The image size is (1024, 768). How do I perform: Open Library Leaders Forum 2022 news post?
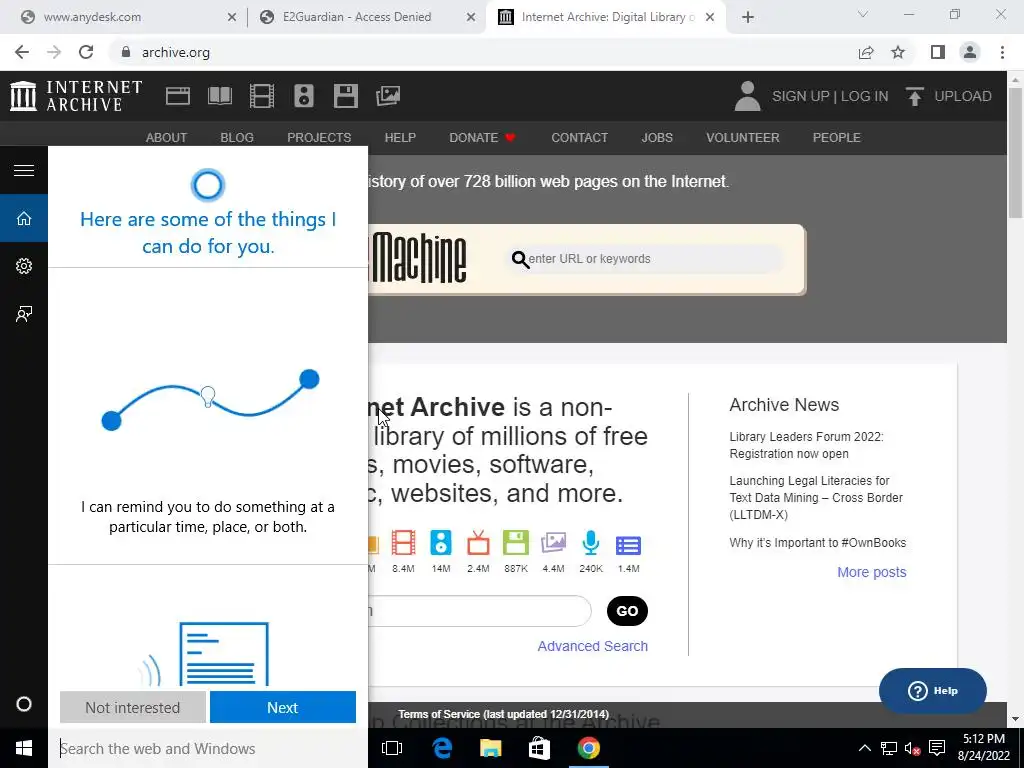point(807,445)
